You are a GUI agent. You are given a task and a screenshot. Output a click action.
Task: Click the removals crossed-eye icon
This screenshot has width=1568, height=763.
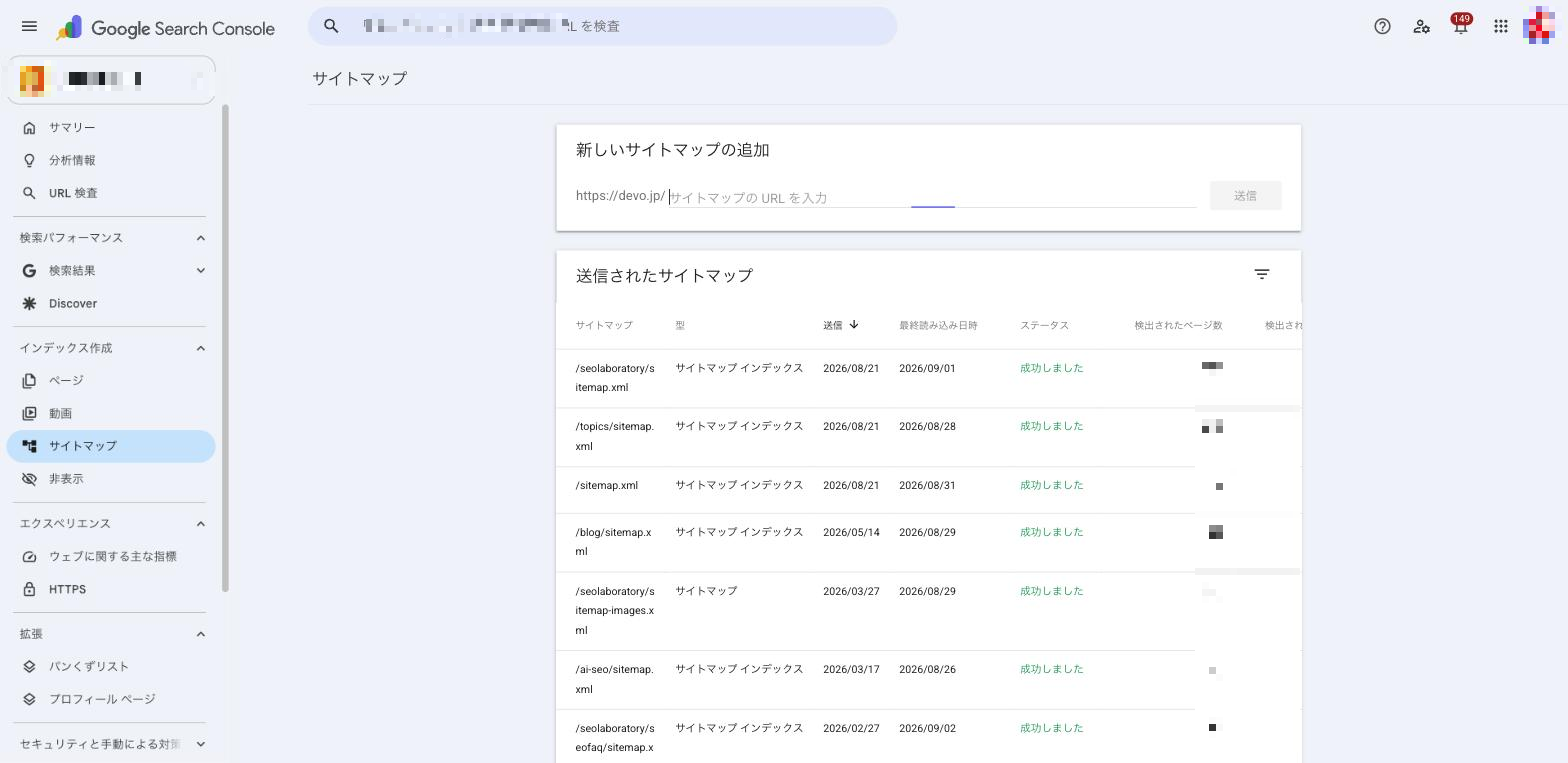pyautogui.click(x=29, y=479)
